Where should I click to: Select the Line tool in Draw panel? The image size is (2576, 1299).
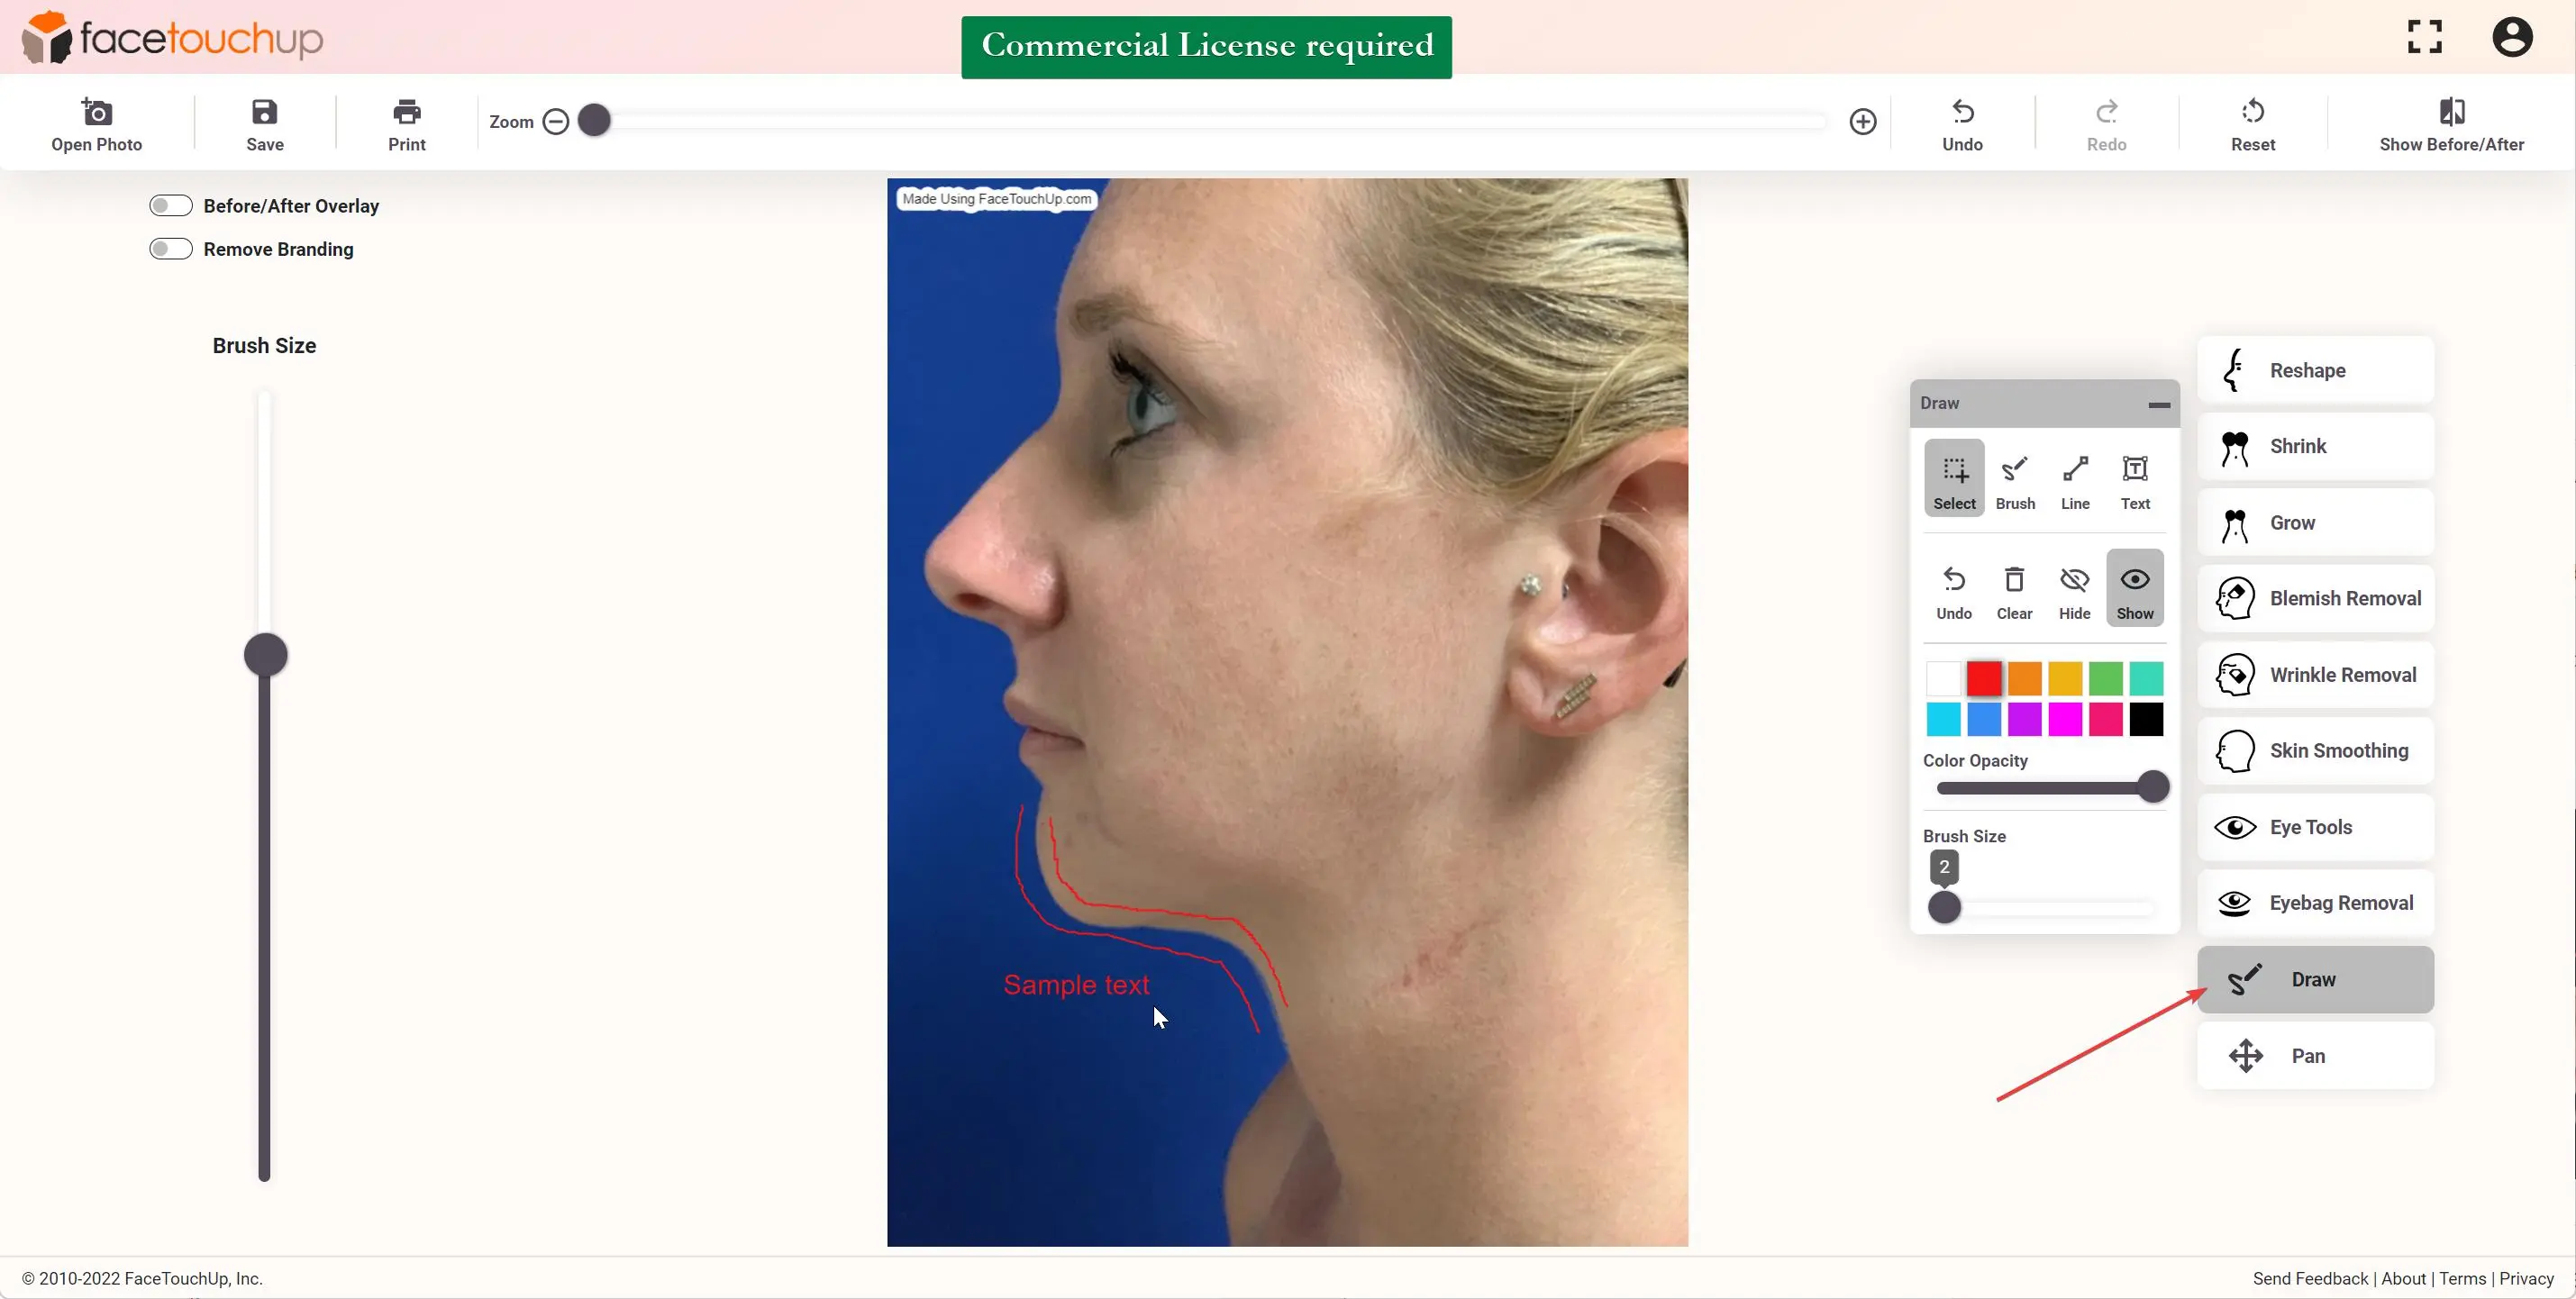click(2074, 480)
